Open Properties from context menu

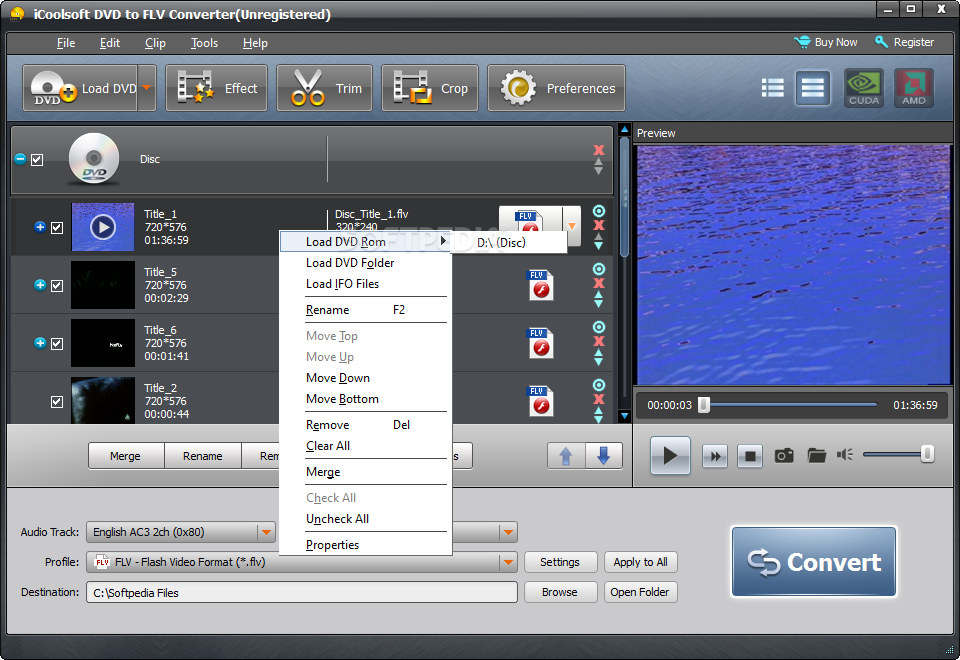click(x=366, y=545)
